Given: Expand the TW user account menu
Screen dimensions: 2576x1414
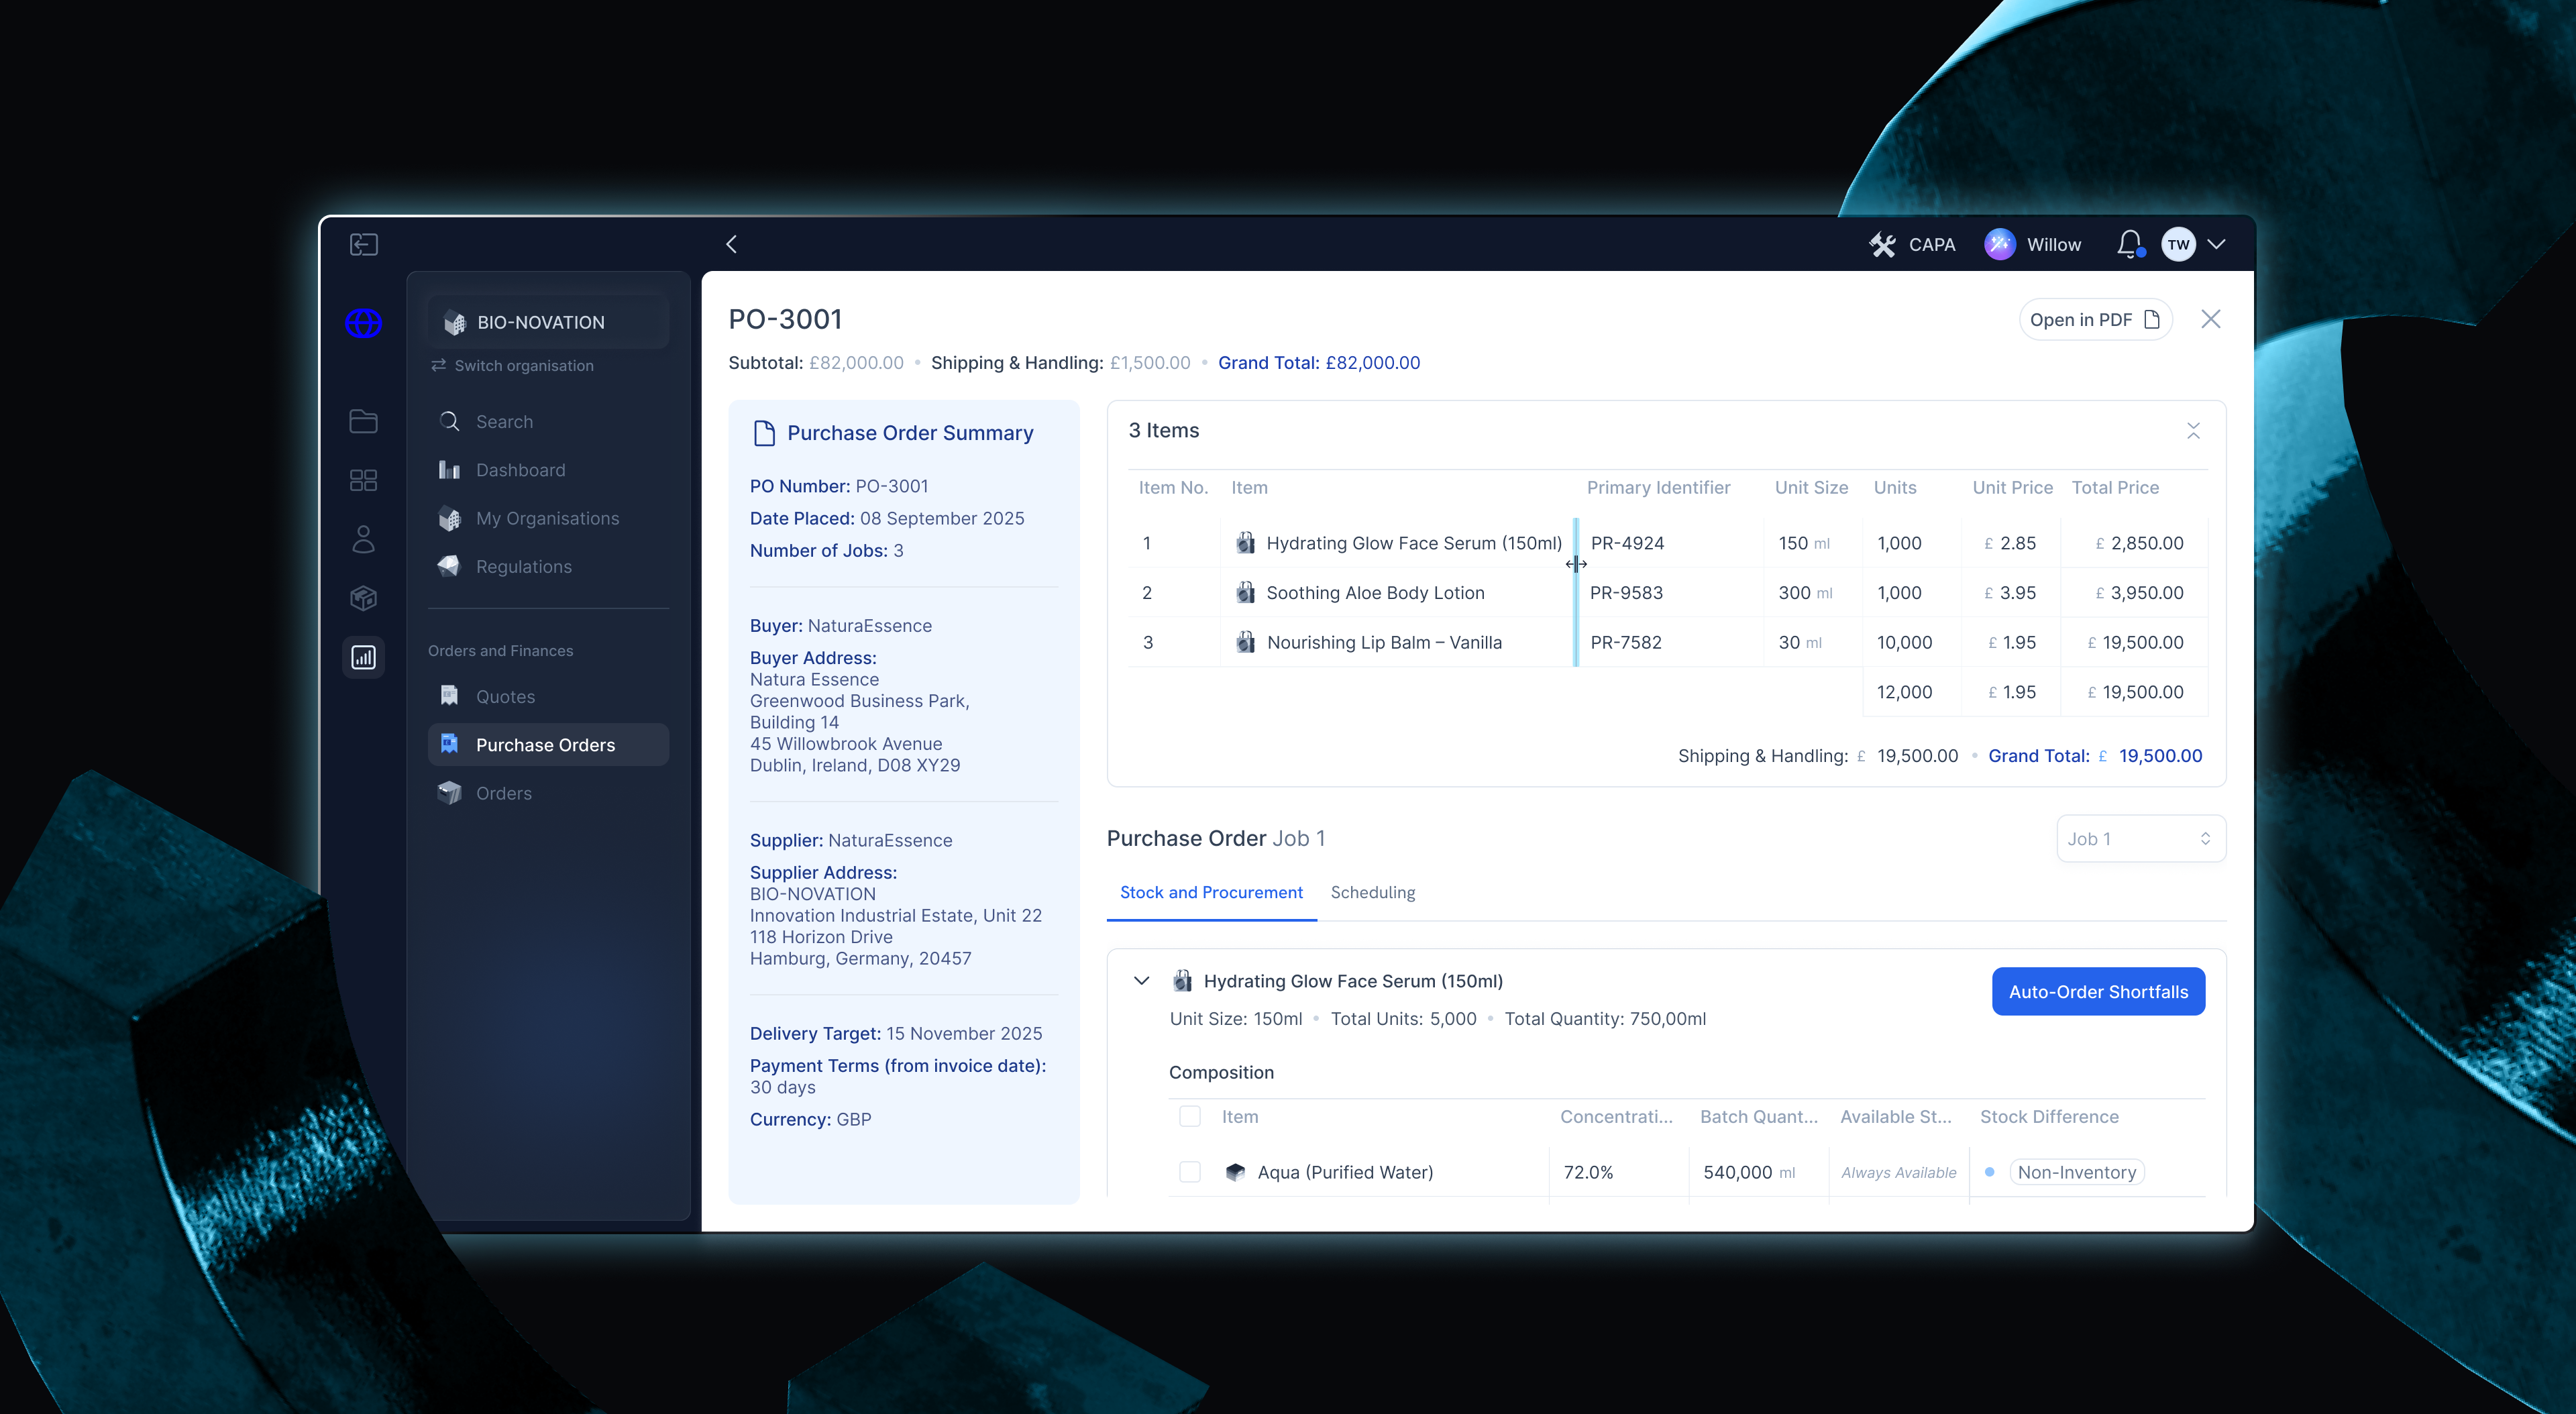Looking at the screenshot, I should tap(2216, 244).
